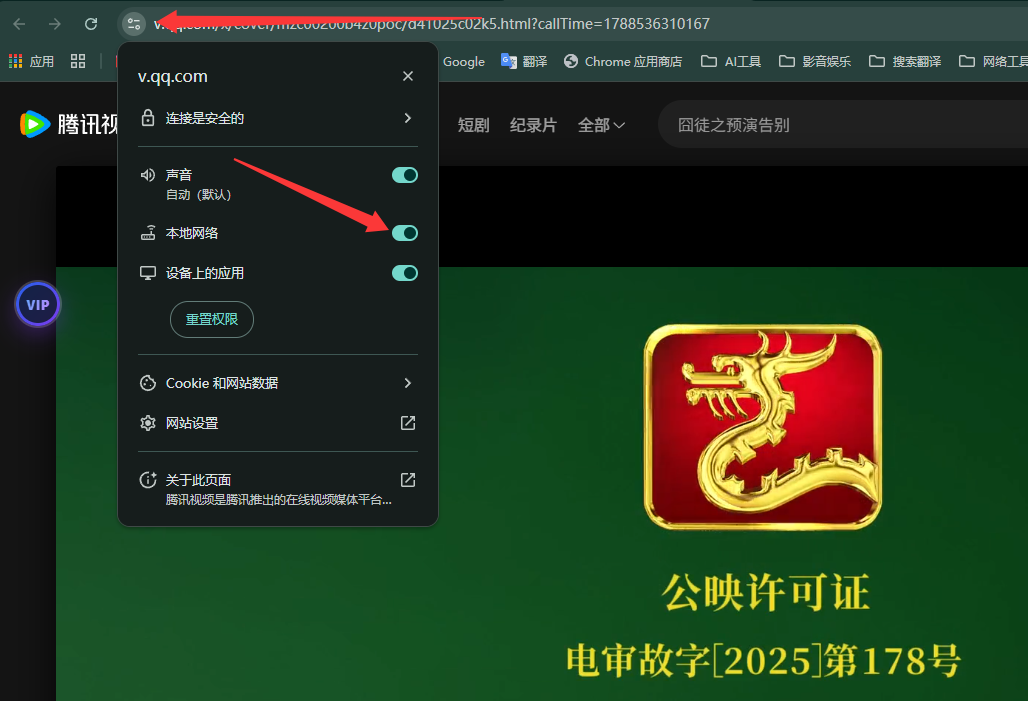Open the Apps grid shortcut in bookmarks bar

pos(31,62)
